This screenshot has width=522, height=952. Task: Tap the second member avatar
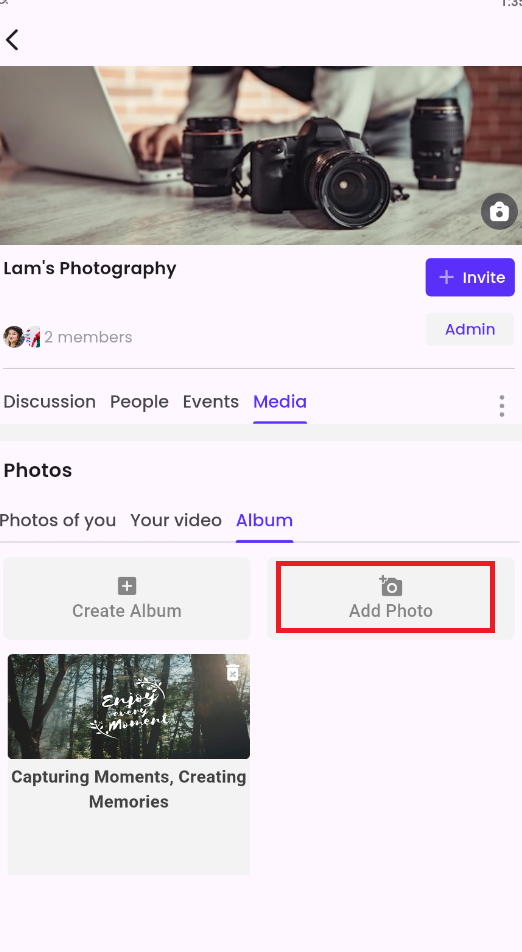(x=33, y=336)
